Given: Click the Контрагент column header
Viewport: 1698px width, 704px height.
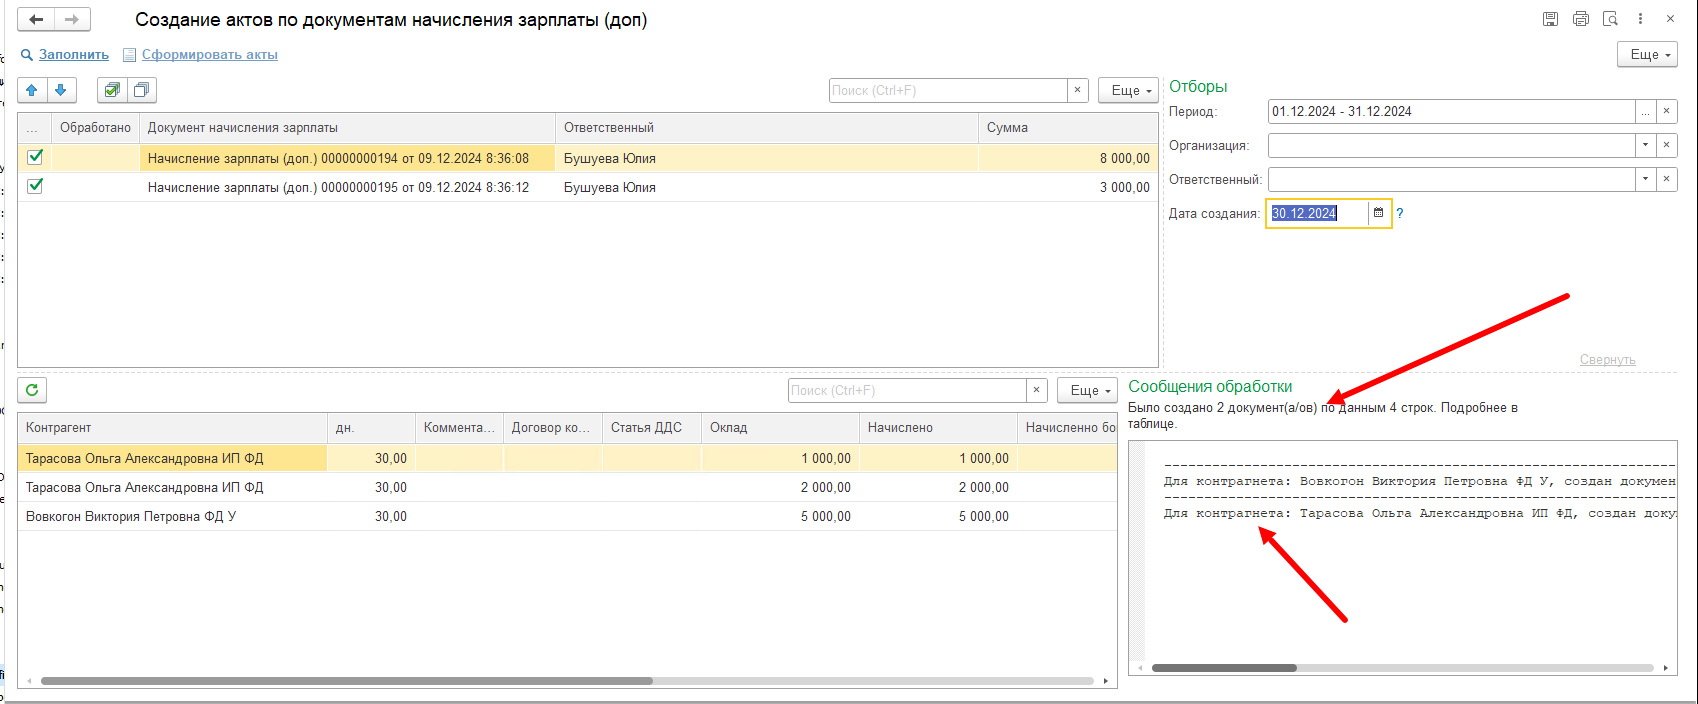Looking at the screenshot, I should (x=172, y=427).
